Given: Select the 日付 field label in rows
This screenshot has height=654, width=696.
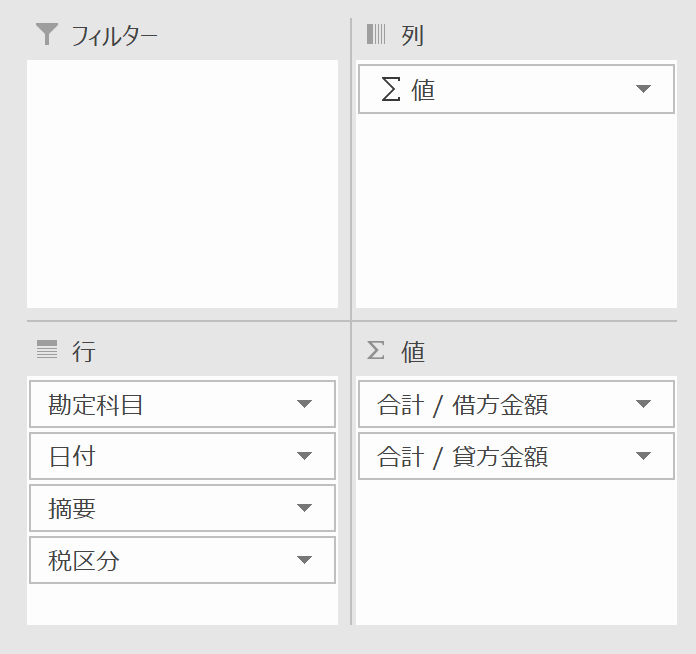Looking at the screenshot, I should [72, 456].
